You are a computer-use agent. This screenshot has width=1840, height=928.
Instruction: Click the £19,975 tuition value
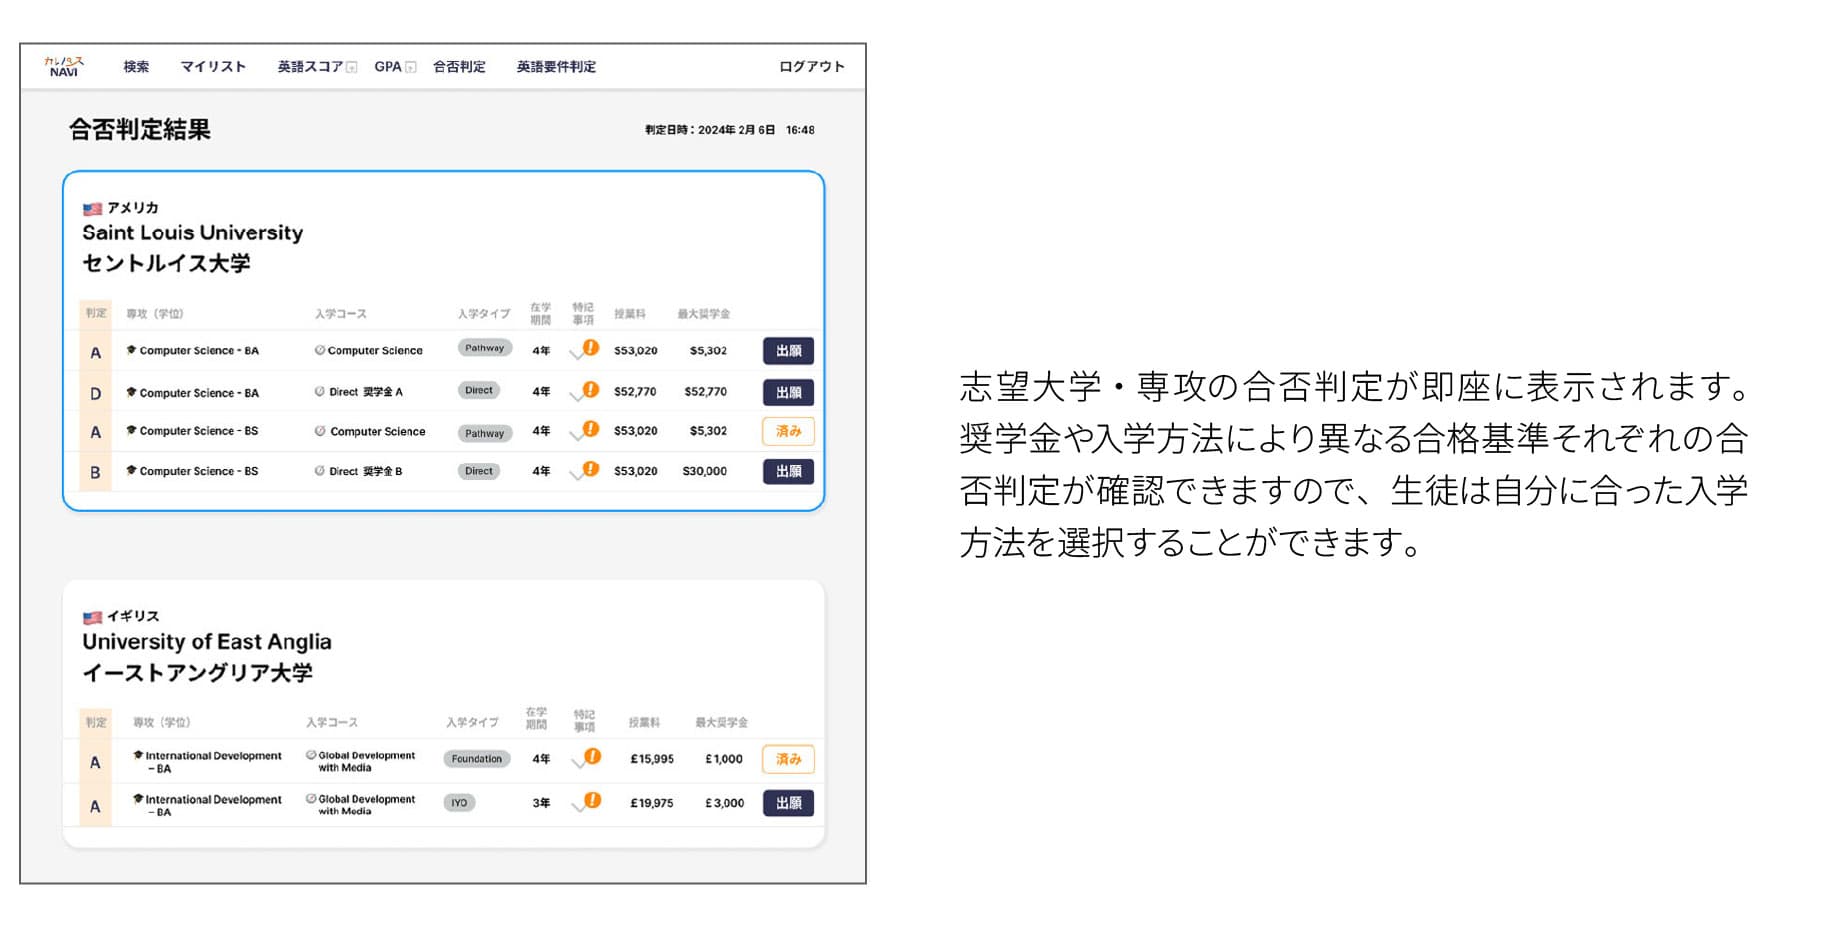[x=652, y=803]
